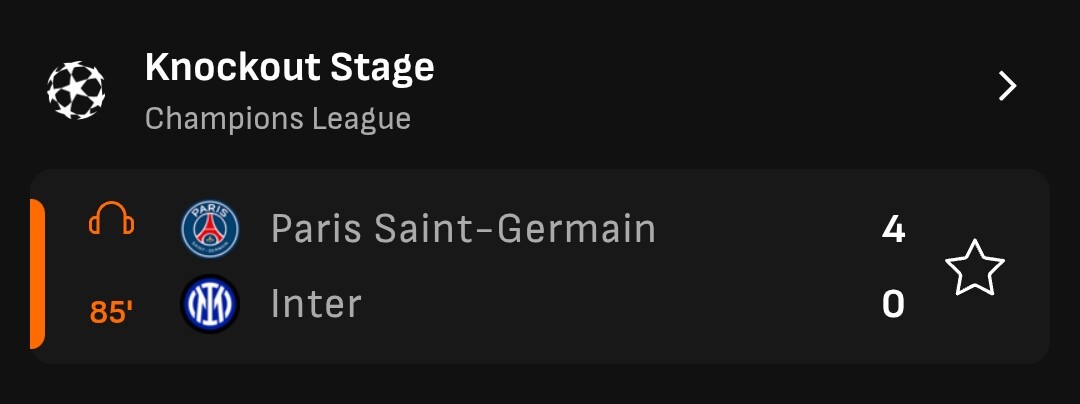
Task: Click the 85' live match minute
Action: 112,312
